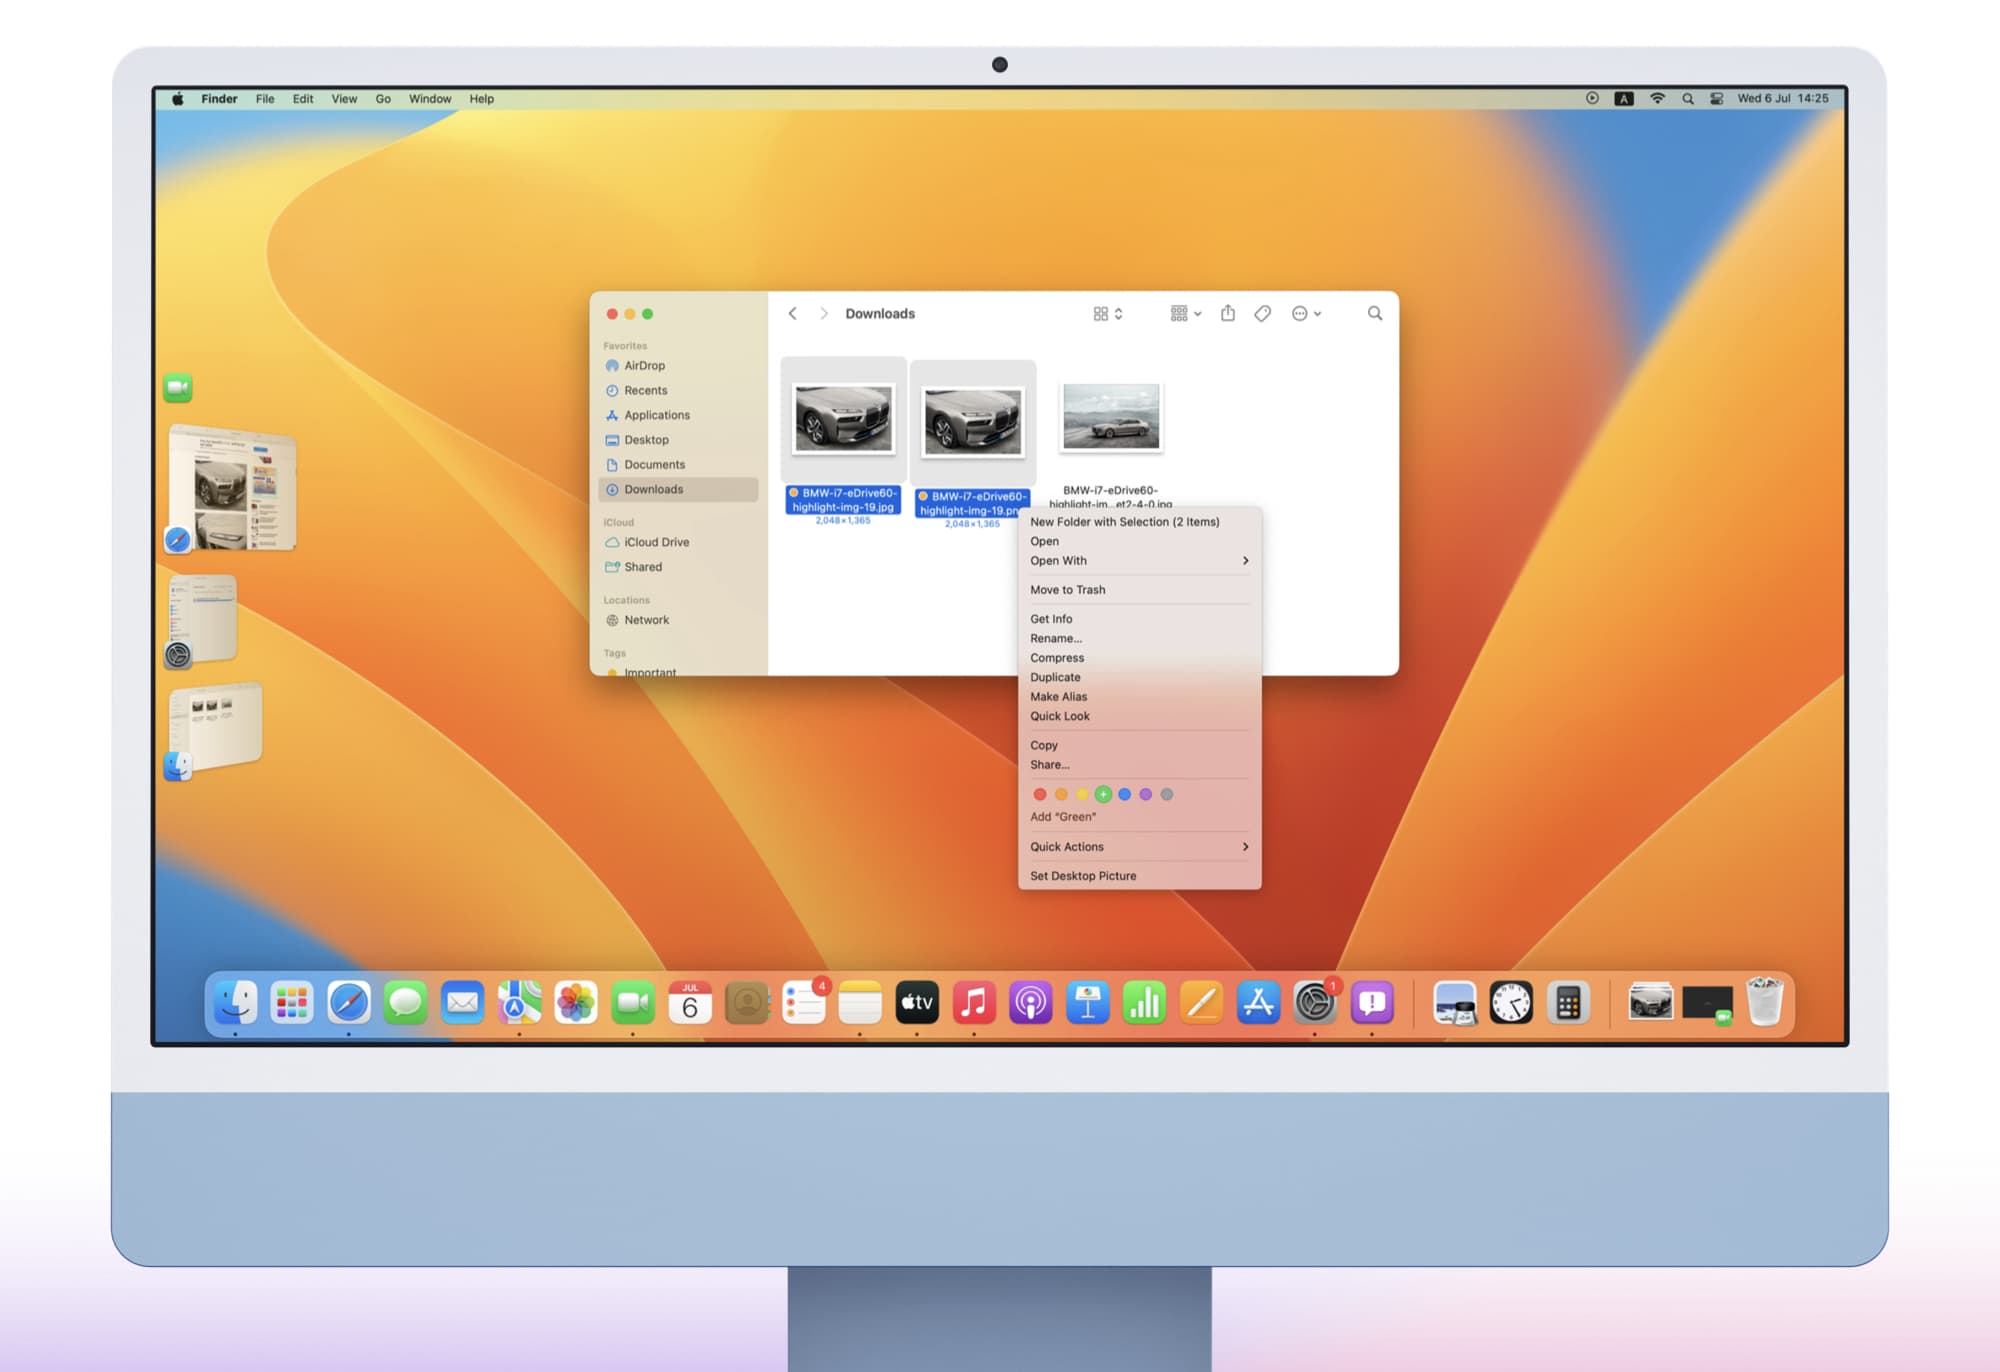This screenshot has width=2000, height=1372.
Task: Open the ellipsis action menu dropdown
Action: pyautogui.click(x=1306, y=314)
